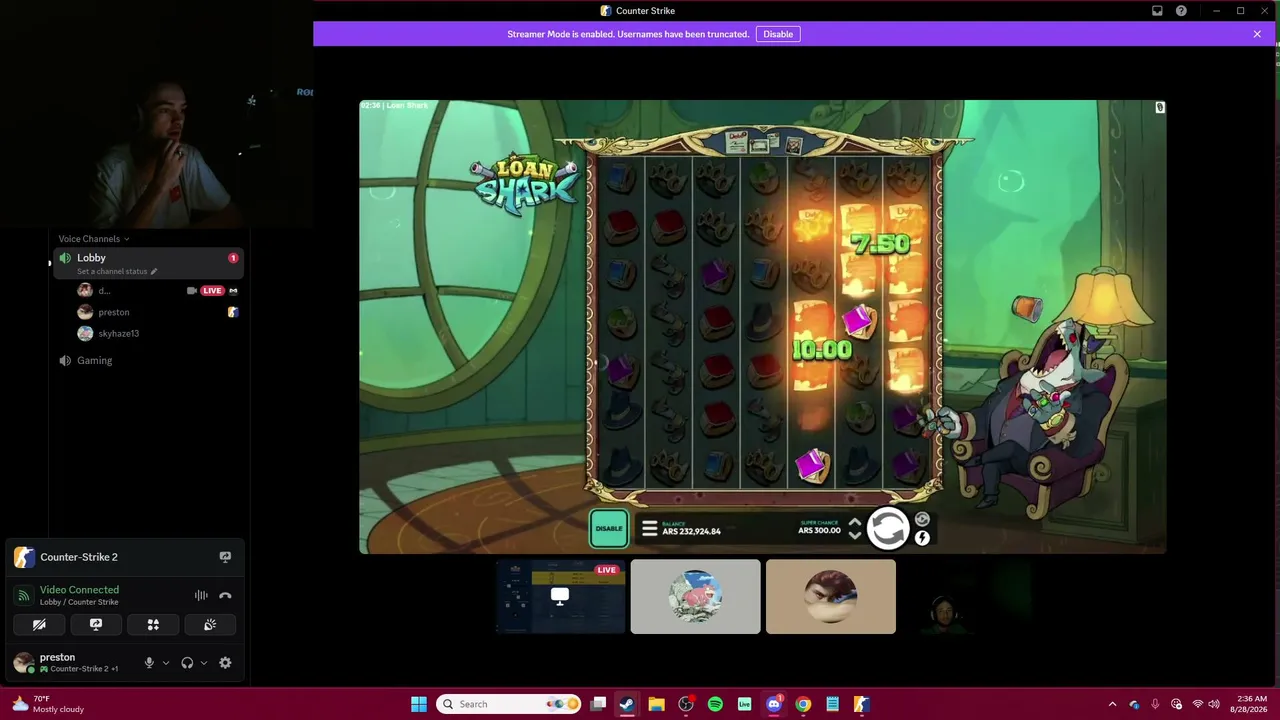Open the taskbar clock and calendar
This screenshot has height=720, width=1280.
click(x=1251, y=704)
